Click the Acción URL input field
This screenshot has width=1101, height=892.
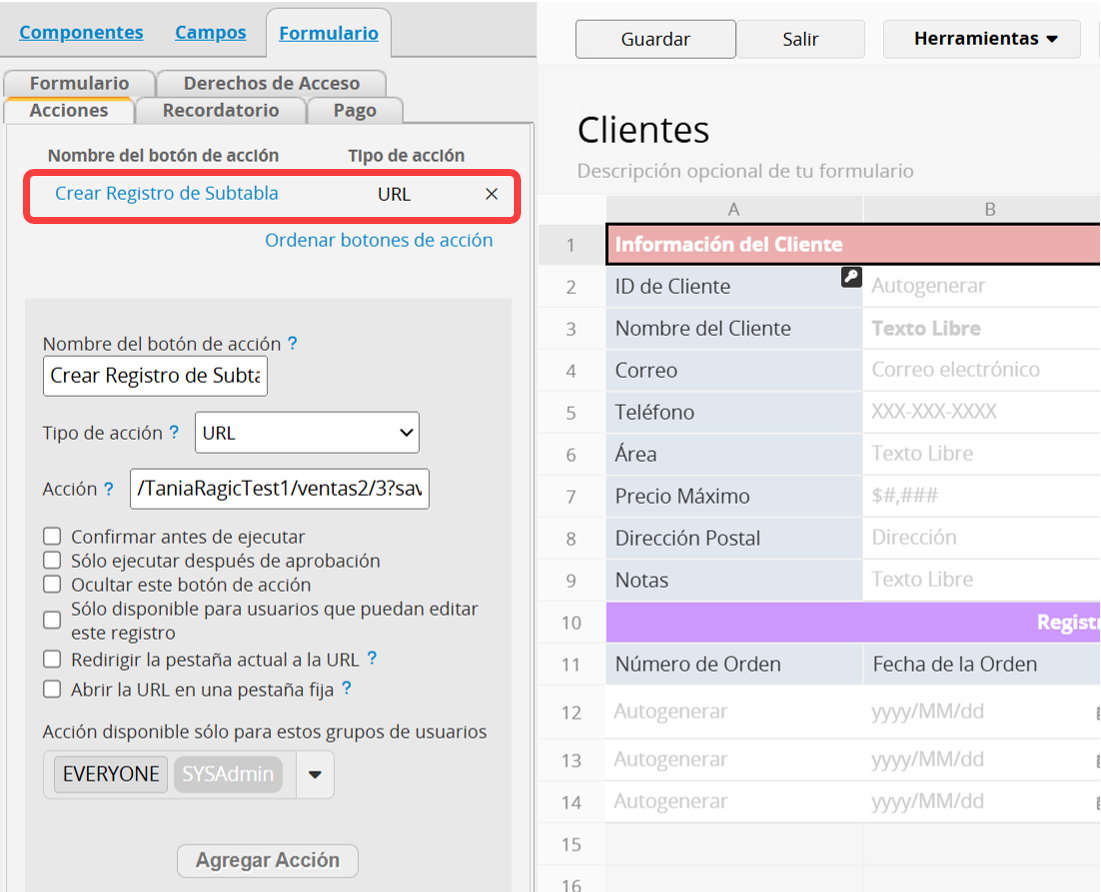(x=280, y=489)
